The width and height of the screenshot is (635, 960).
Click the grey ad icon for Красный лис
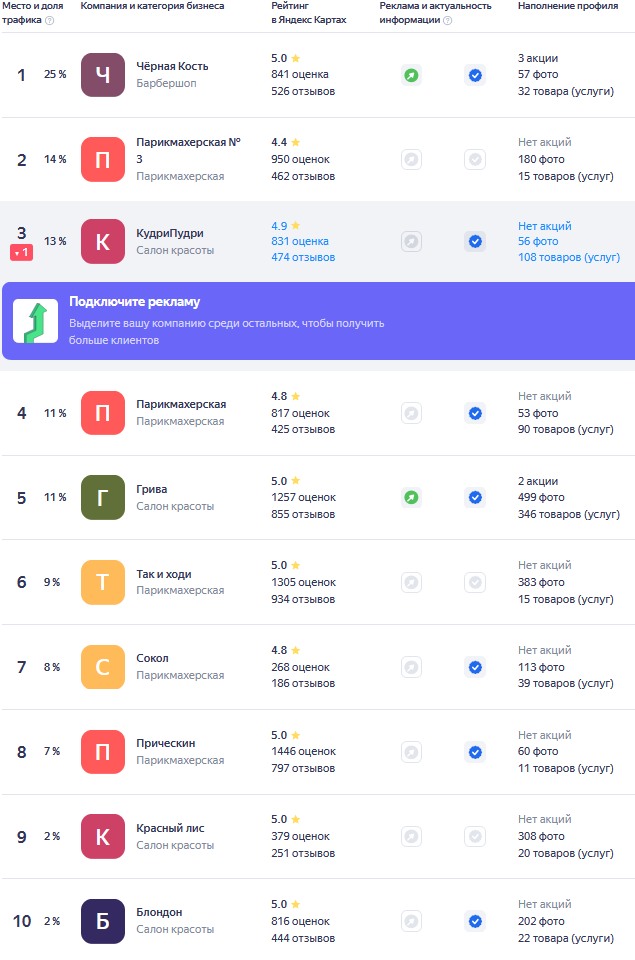411,836
